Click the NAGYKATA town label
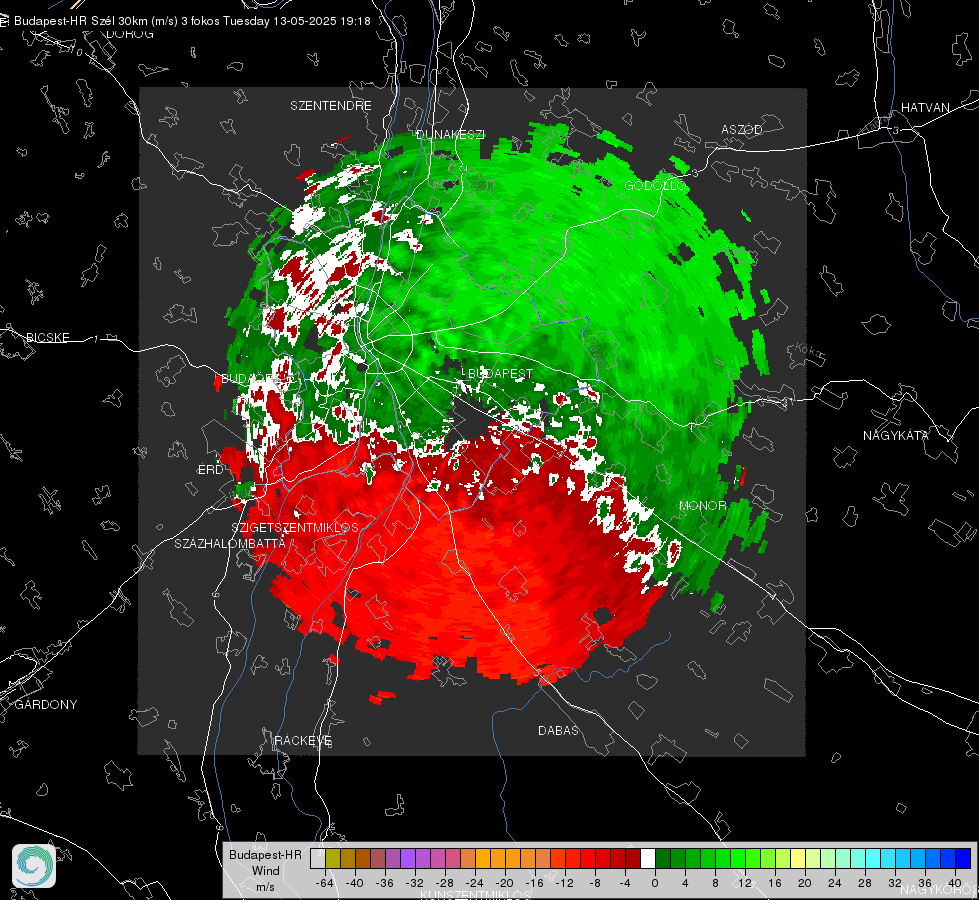Viewport: 979px width, 900px height. point(896,436)
